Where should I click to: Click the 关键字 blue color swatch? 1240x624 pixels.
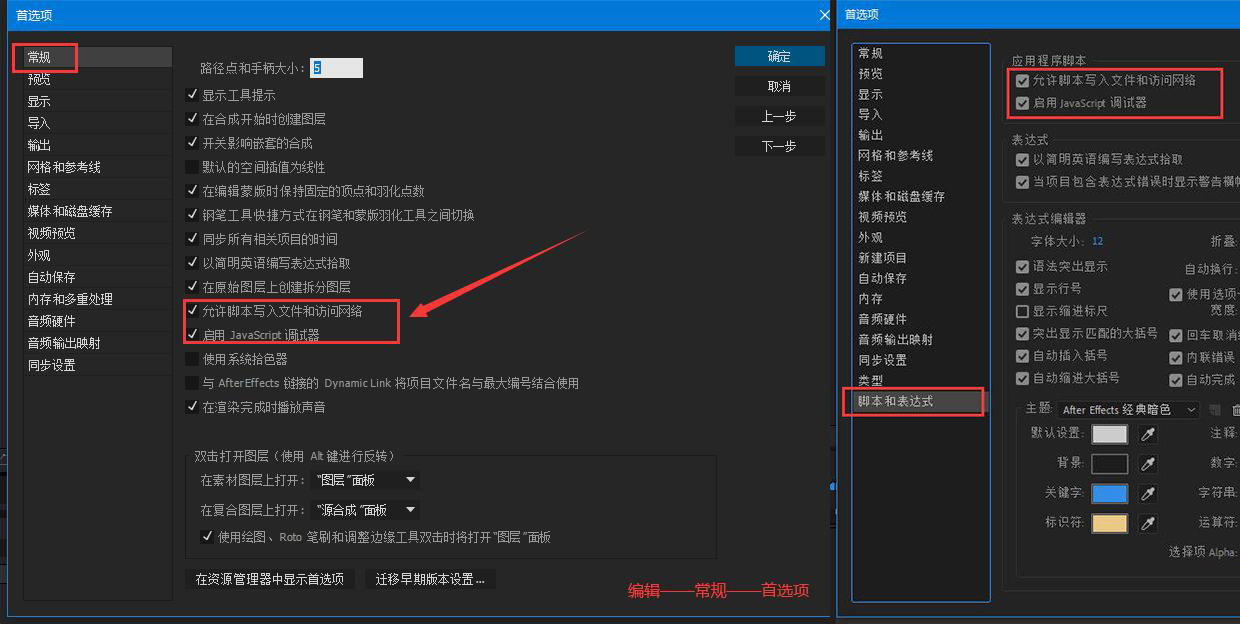click(1110, 494)
